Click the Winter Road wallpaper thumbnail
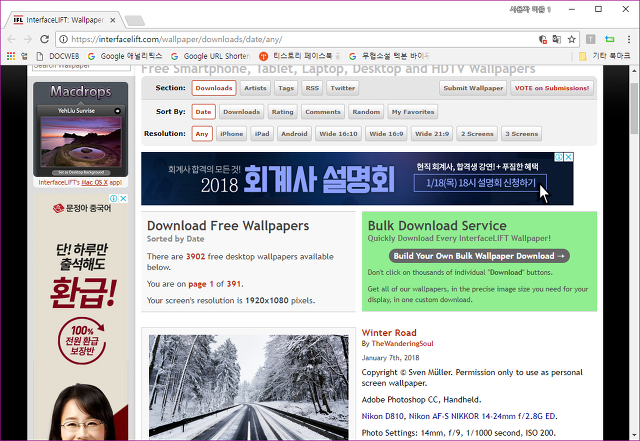Image resolution: width=640 pixels, height=441 pixels. point(249,387)
